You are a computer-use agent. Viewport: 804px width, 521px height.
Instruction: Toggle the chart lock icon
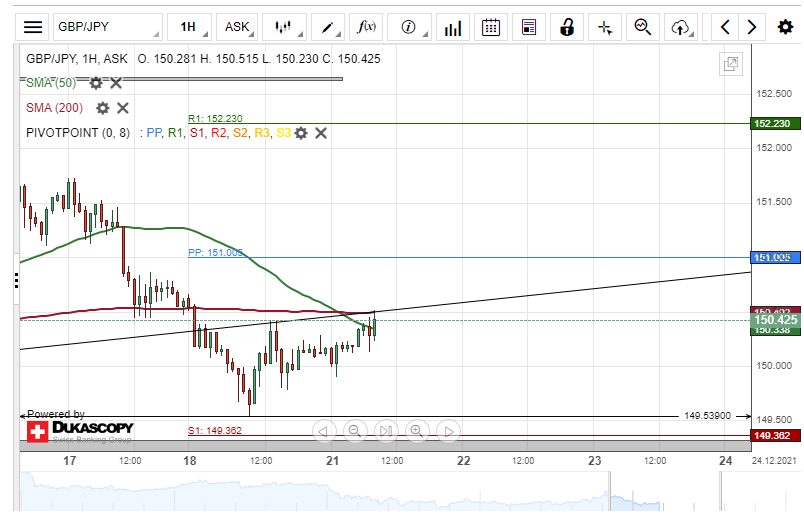(x=567, y=27)
